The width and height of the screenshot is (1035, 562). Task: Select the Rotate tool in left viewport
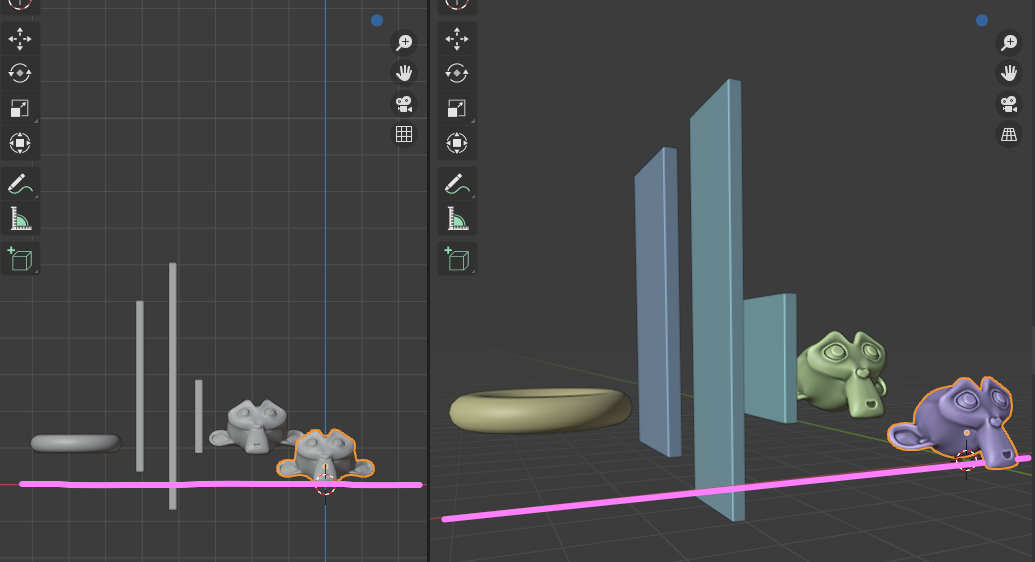tap(20, 73)
